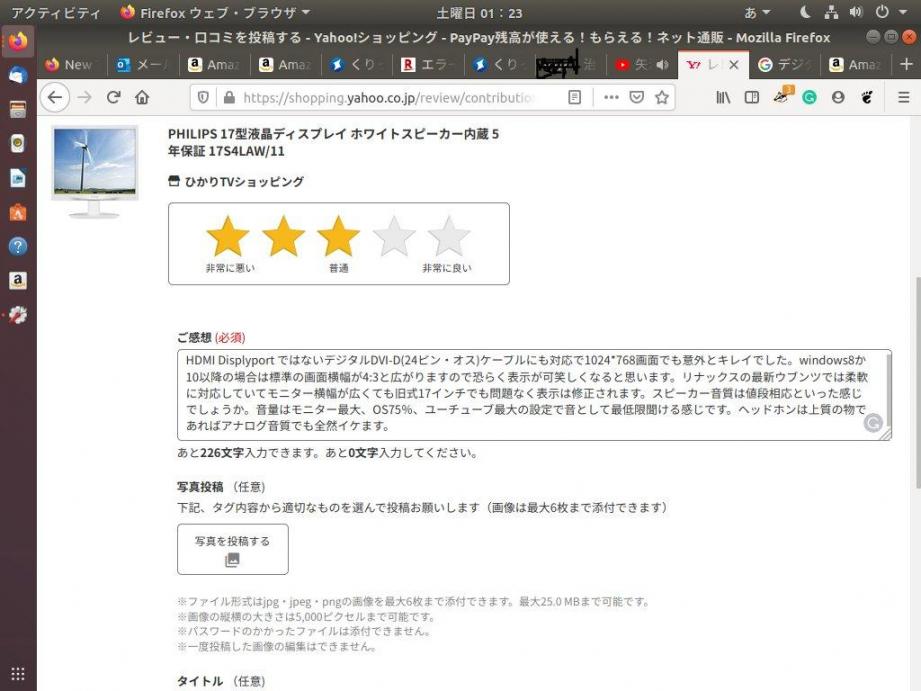Viewport: 921px width, 691px height.
Task: Open the Firefox app menu dropdown in top bar
Action: [215, 12]
